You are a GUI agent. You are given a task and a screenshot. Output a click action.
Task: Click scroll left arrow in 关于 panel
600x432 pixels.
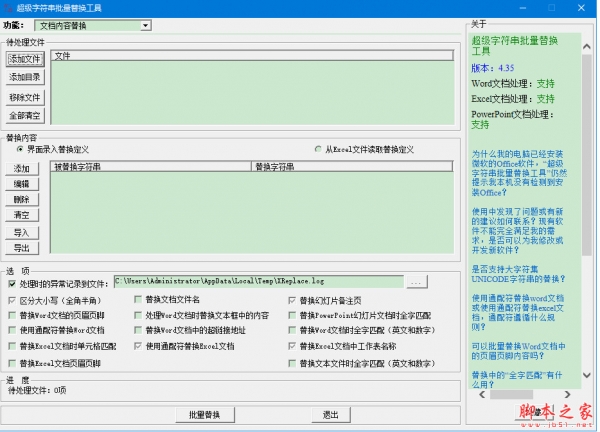click(x=482, y=395)
